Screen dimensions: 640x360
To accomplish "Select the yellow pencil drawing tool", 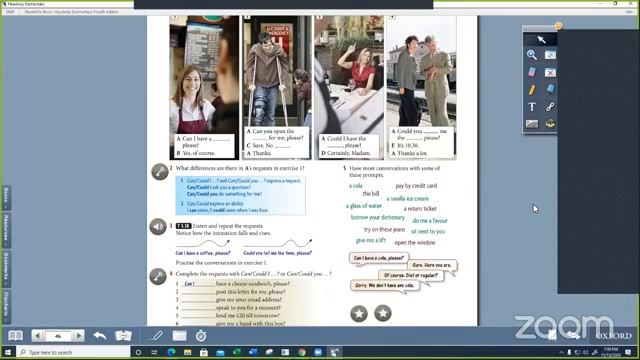I will click(532, 89).
